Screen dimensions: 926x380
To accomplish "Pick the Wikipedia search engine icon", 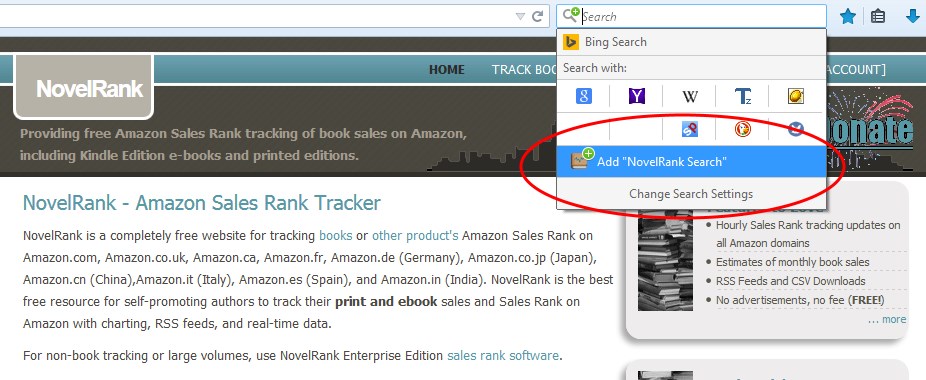I will pyautogui.click(x=690, y=96).
